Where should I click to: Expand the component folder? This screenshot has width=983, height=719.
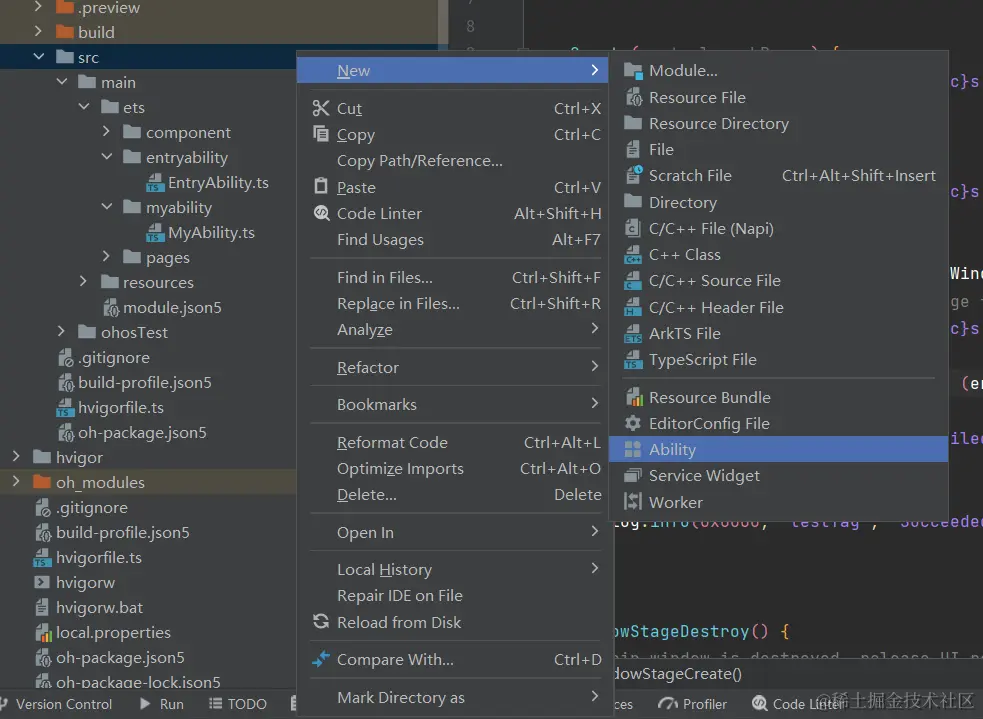click(x=106, y=132)
